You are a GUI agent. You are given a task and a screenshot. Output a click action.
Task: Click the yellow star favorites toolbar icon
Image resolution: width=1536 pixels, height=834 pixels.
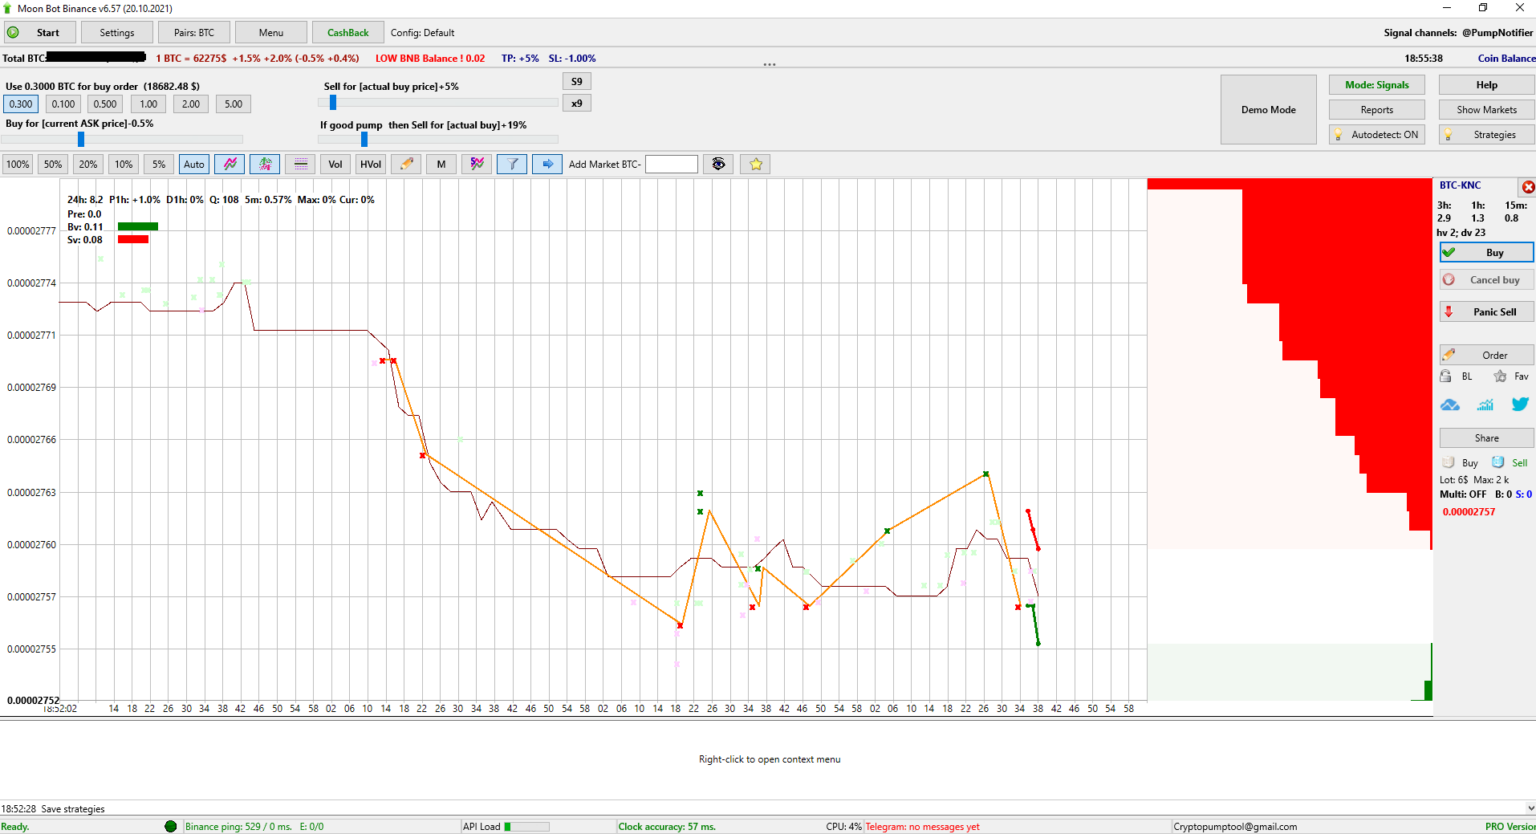tap(756, 164)
